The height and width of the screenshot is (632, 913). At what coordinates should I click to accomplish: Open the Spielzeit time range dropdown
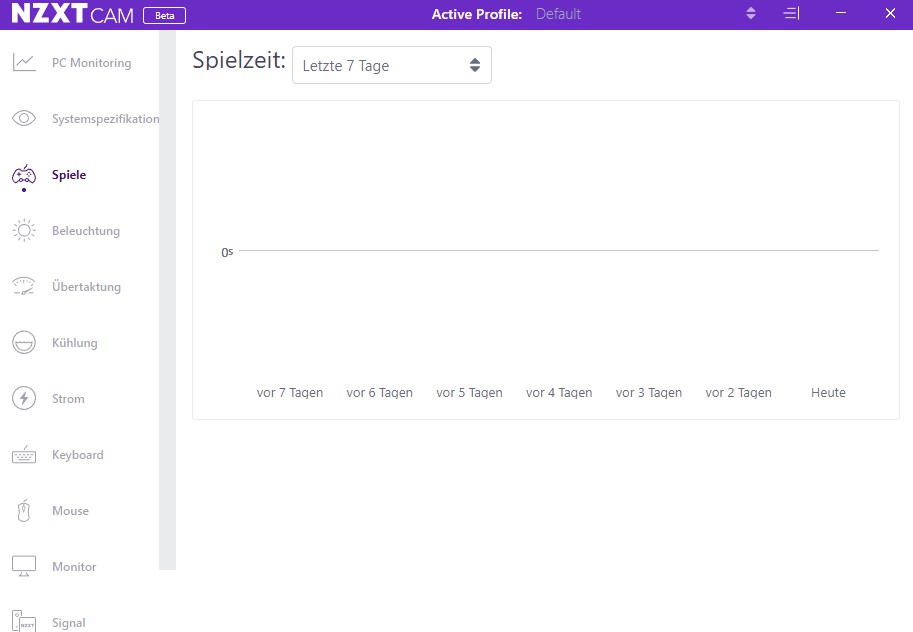click(391, 64)
